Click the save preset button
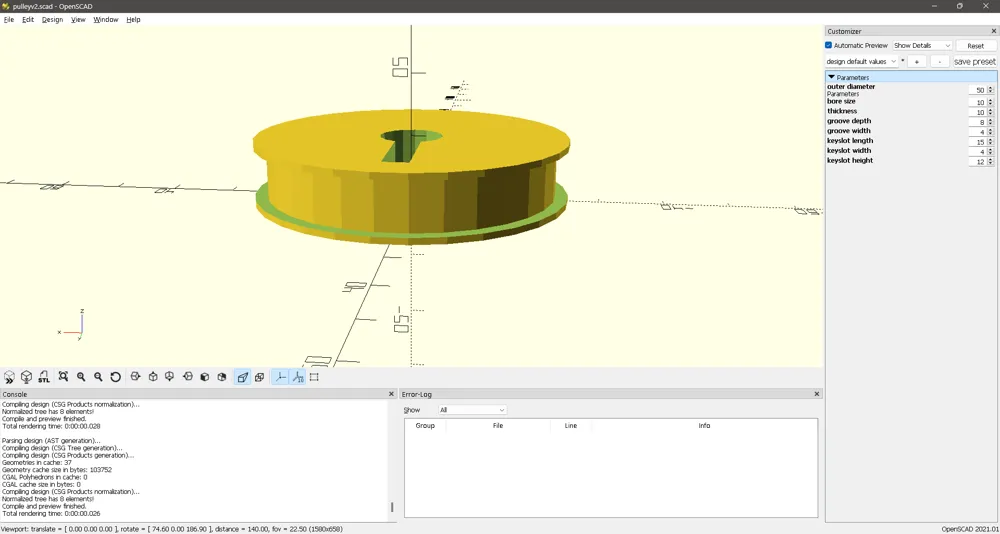1000x534 pixels. tap(974, 61)
